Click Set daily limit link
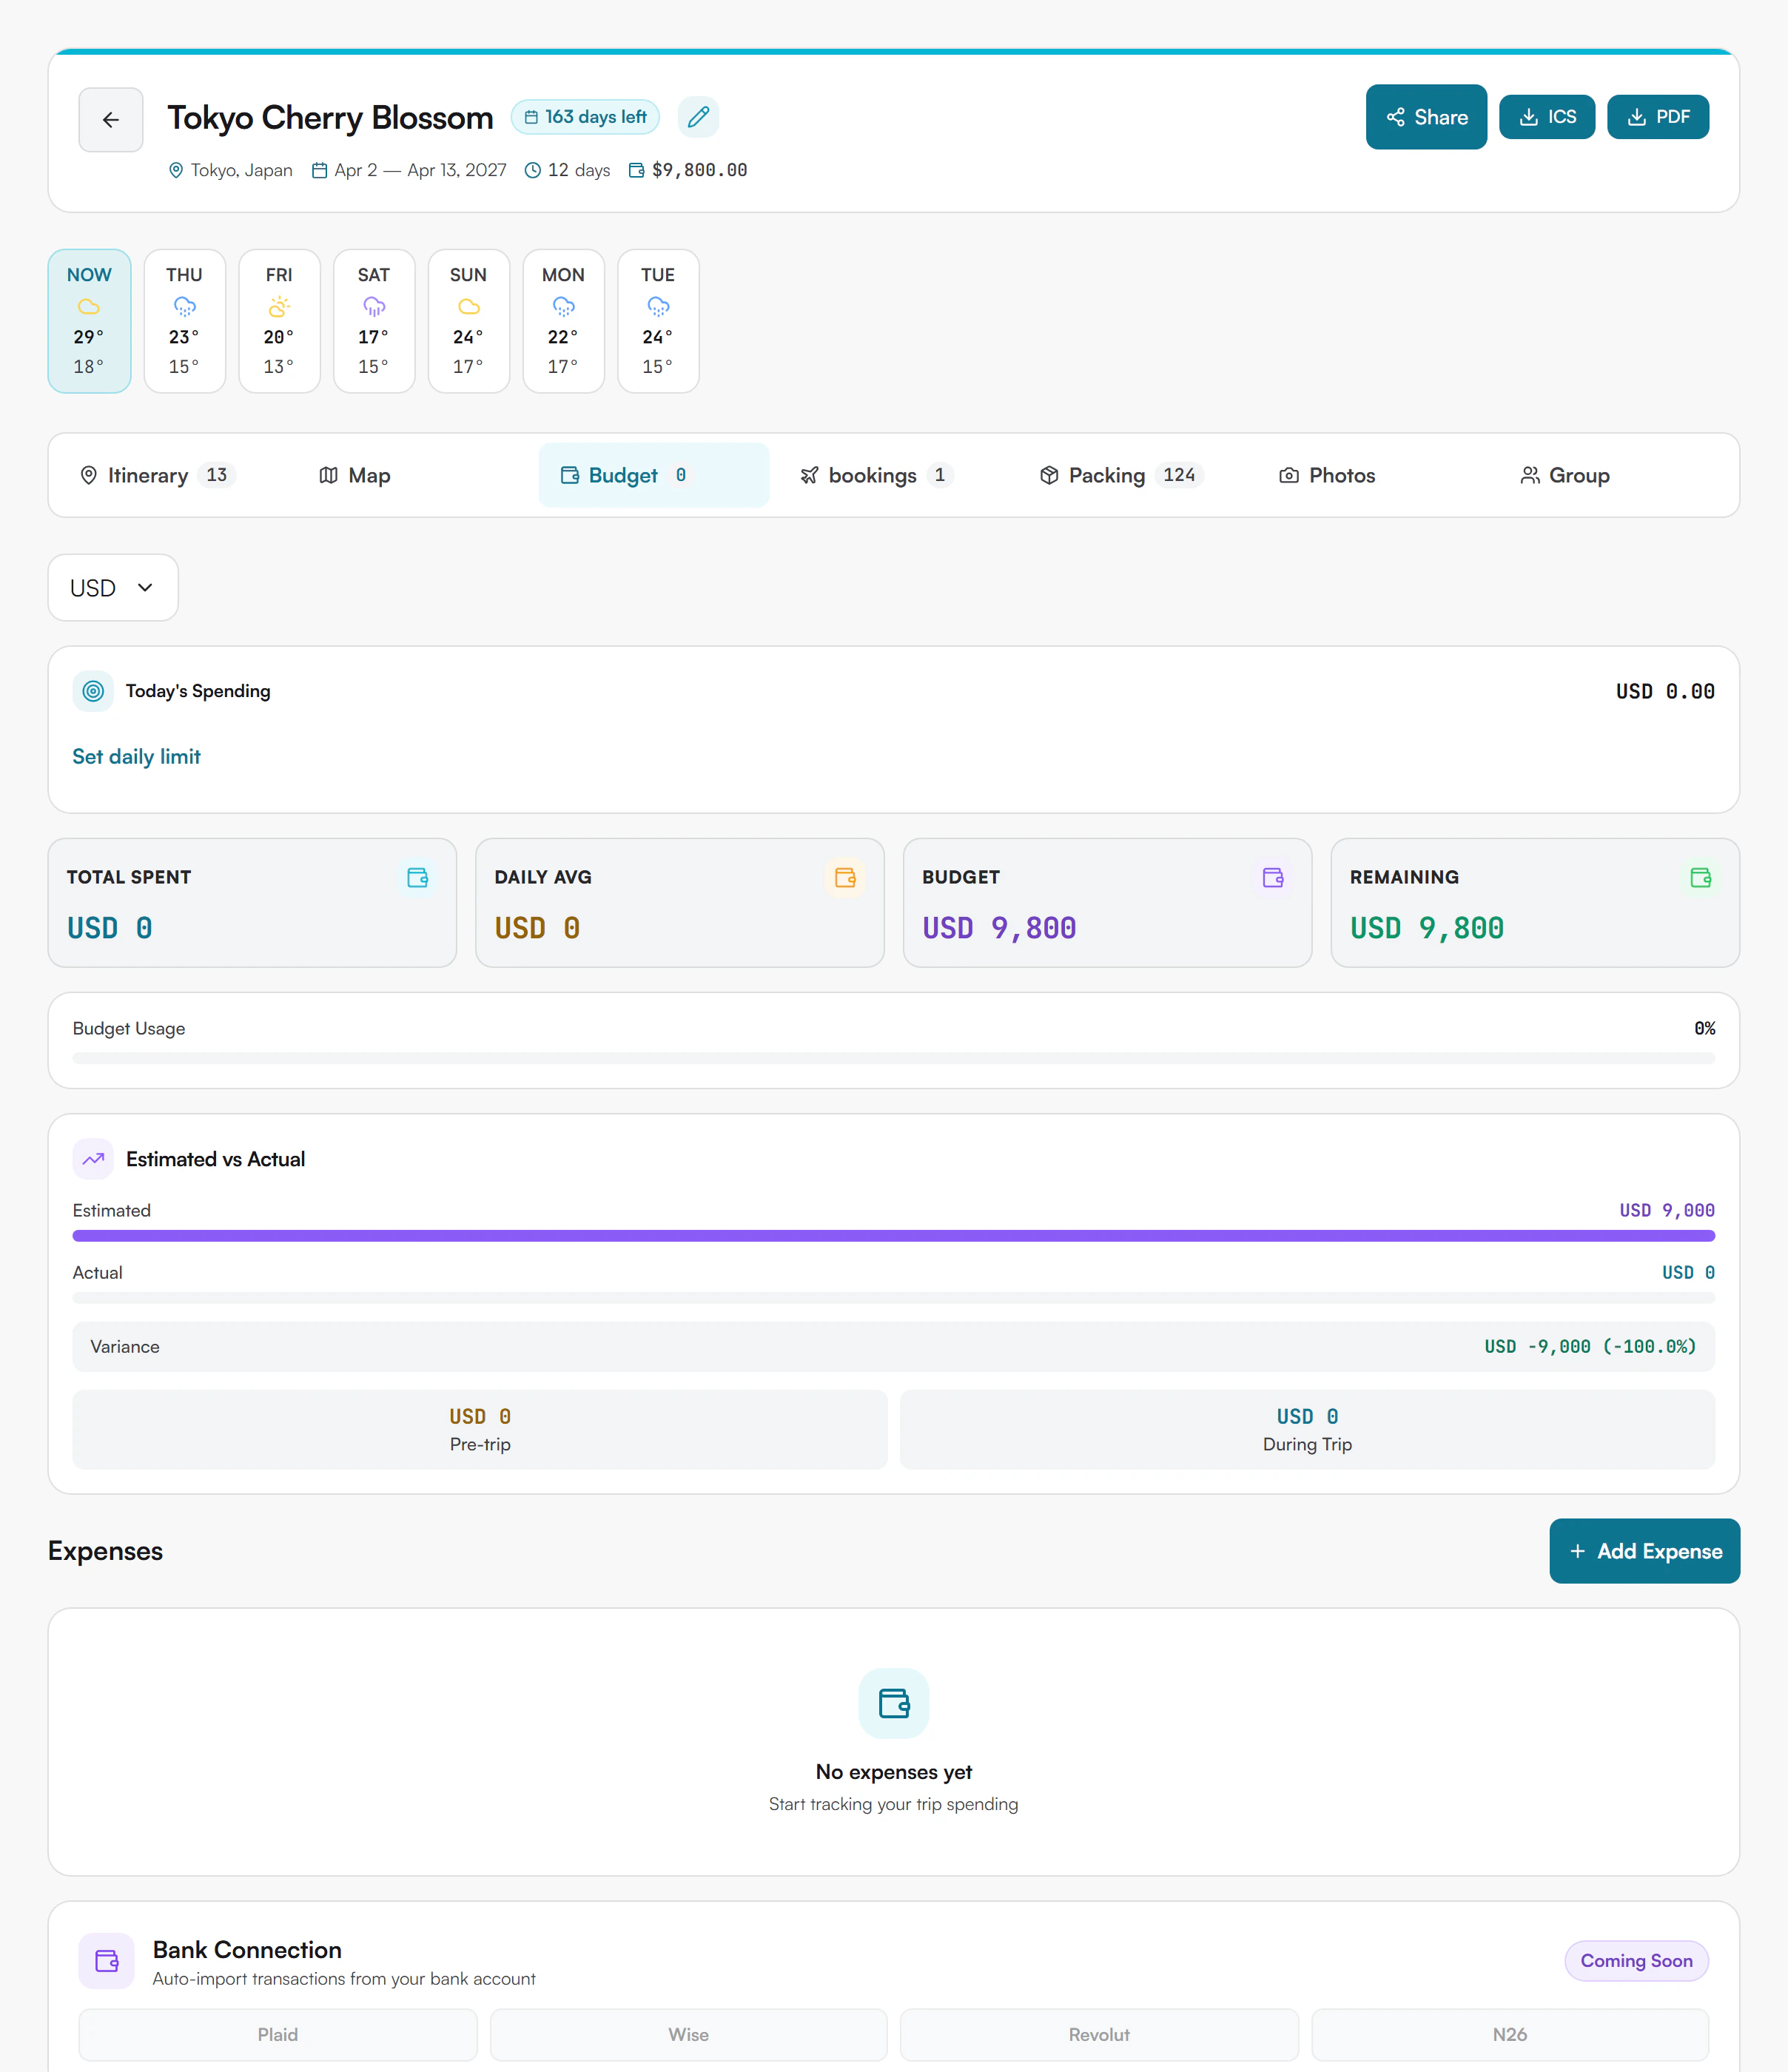 pos(136,757)
